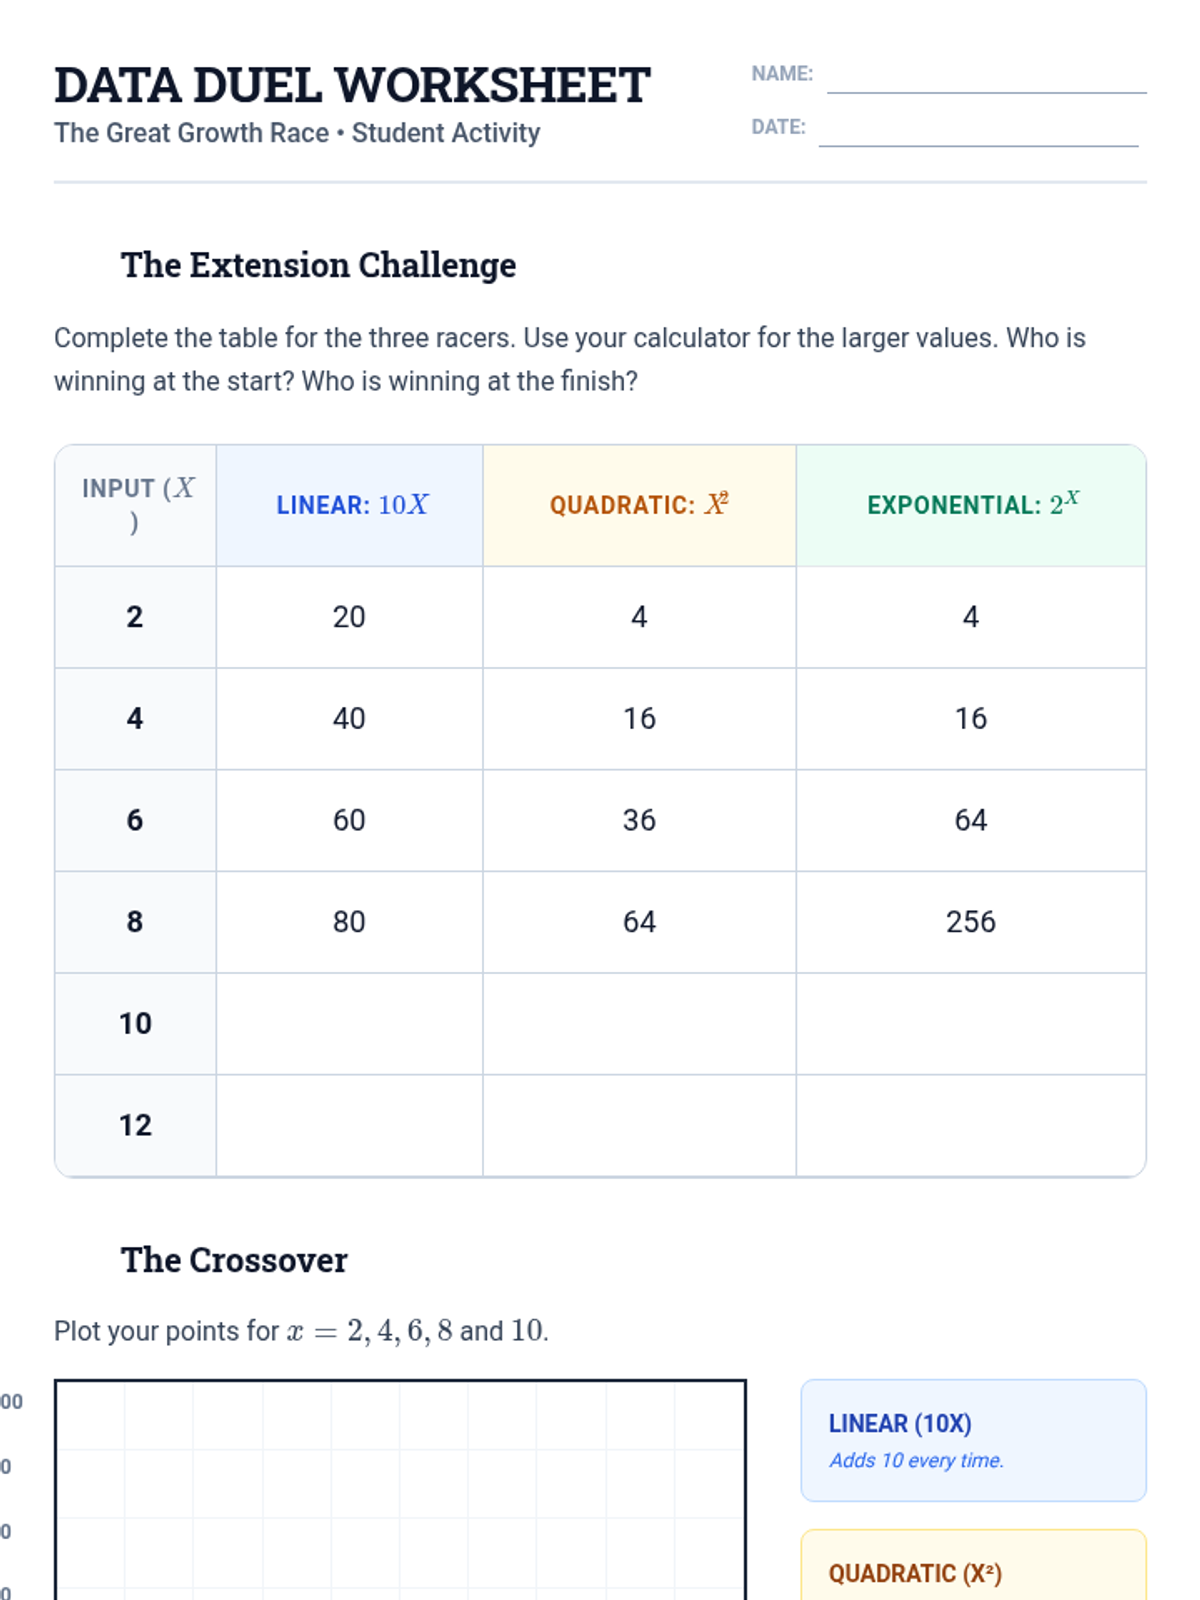
Task: Select the empty Quadratic cell for input 10
Action: pyautogui.click(x=639, y=1024)
